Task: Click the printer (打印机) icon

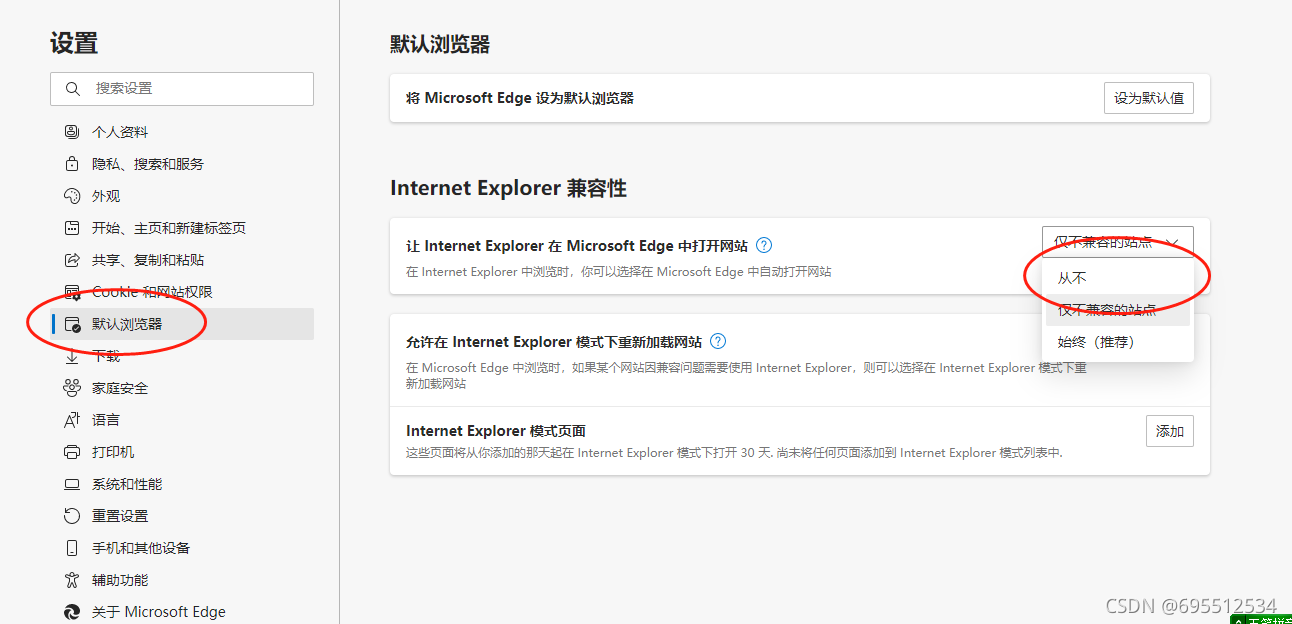Action: 72,452
